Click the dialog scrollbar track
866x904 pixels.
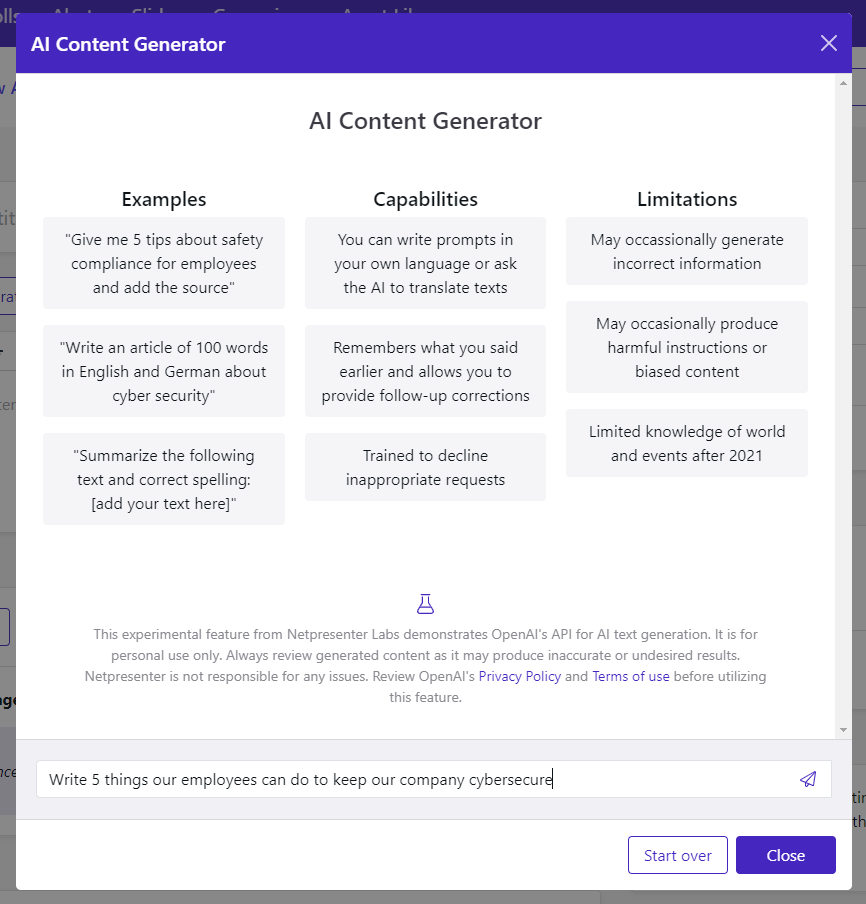[x=840, y=400]
